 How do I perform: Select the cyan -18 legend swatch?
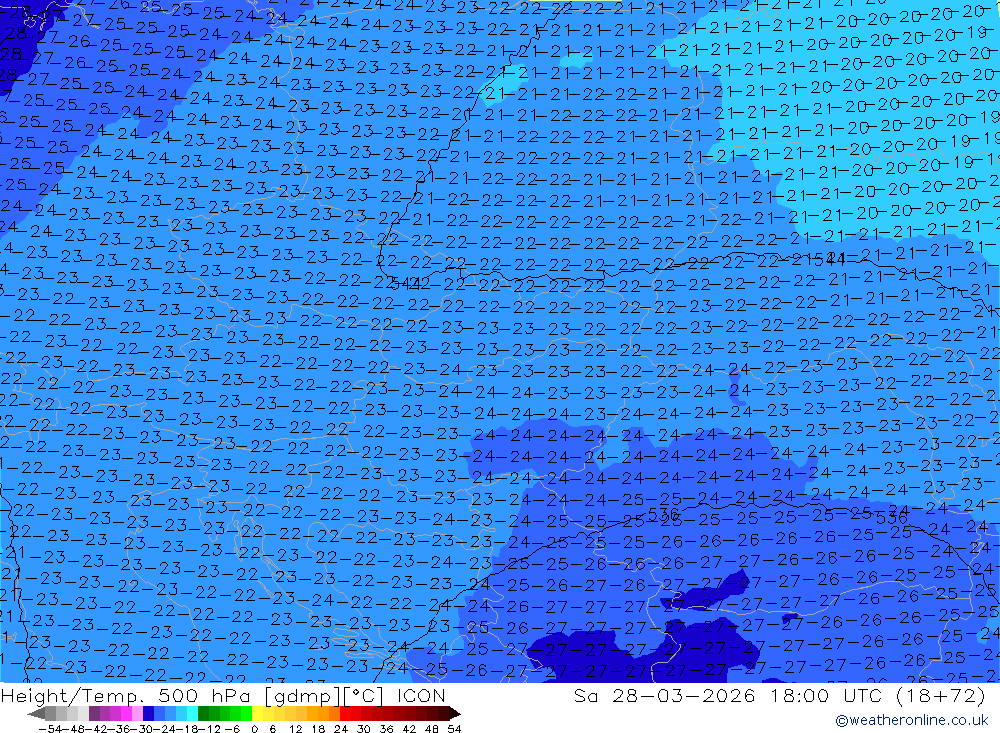(192, 713)
